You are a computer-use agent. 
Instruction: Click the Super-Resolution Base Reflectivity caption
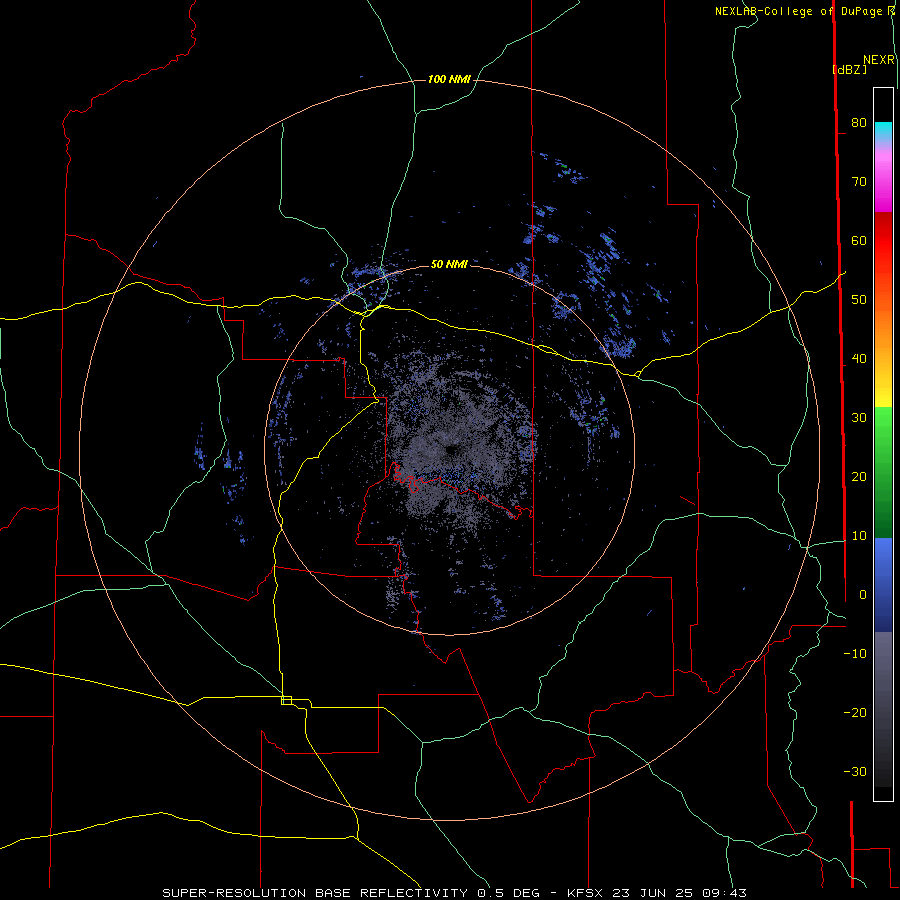pyautogui.click(x=315, y=893)
